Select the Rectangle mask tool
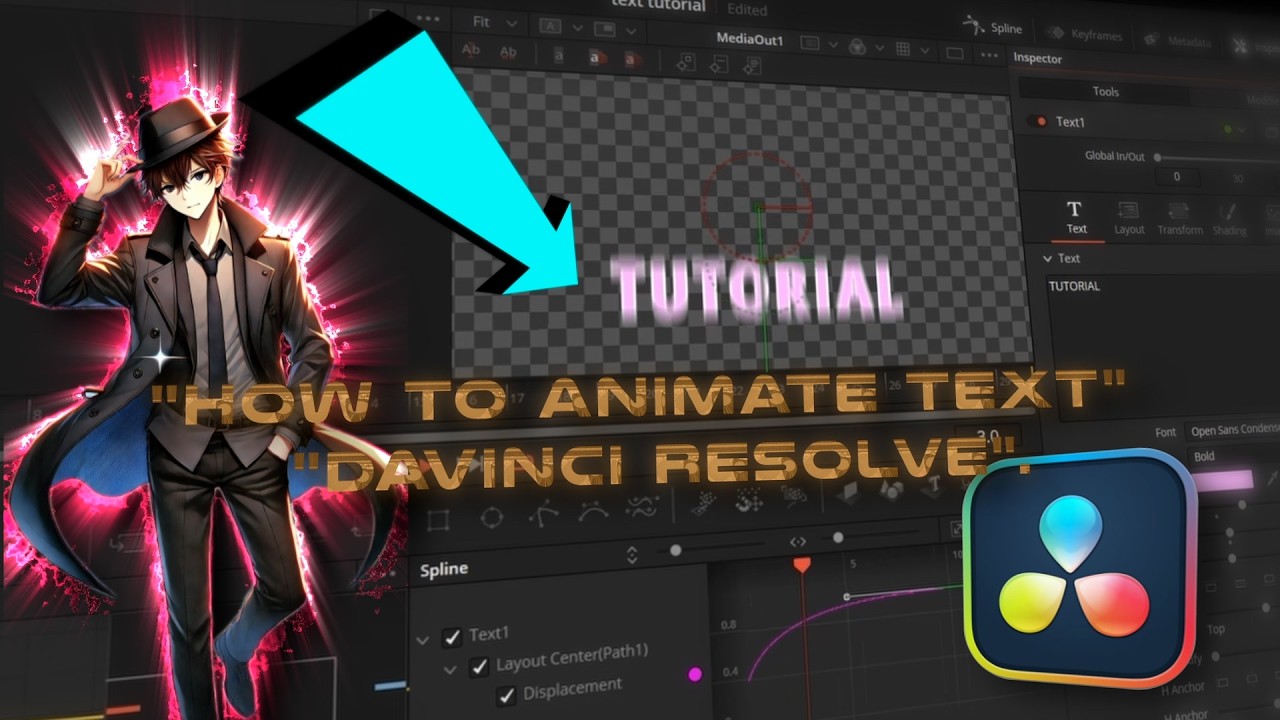Image resolution: width=1280 pixels, height=720 pixels. 438,520
